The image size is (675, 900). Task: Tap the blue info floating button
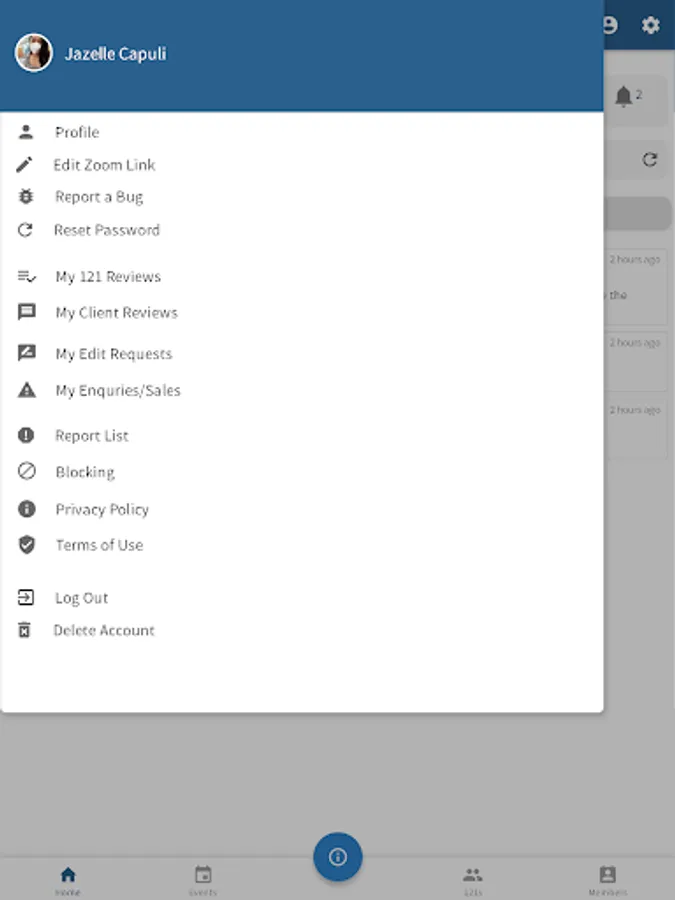(x=338, y=856)
